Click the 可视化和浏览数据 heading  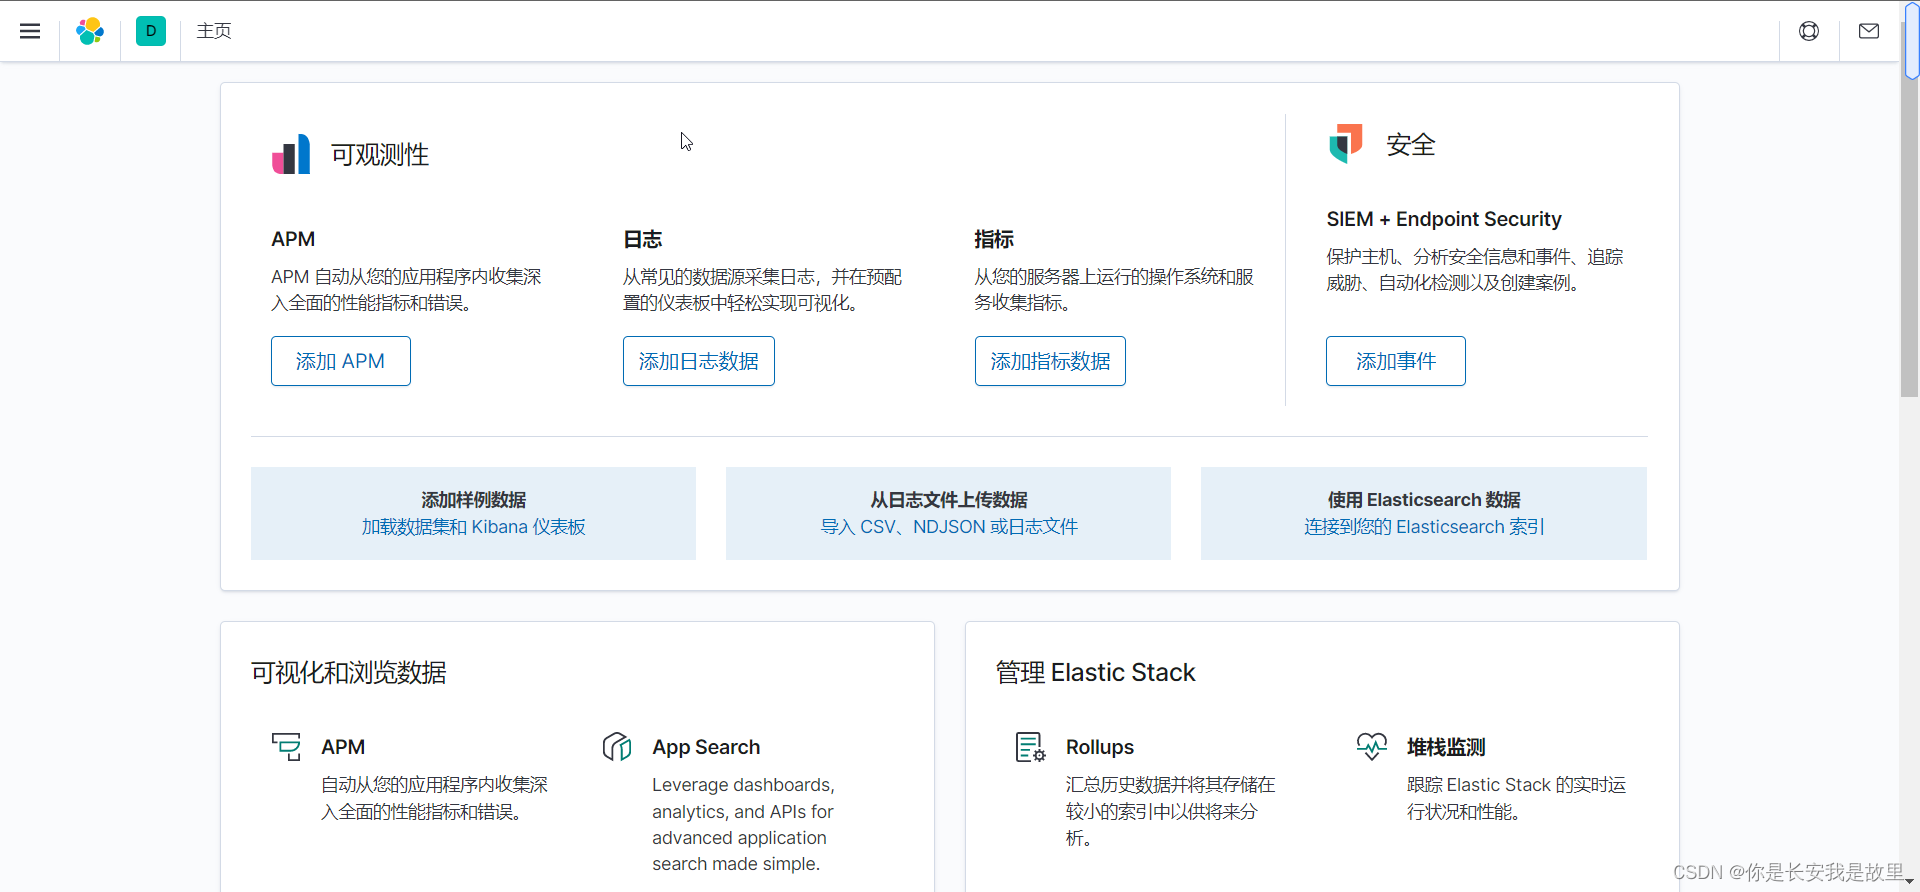click(349, 673)
